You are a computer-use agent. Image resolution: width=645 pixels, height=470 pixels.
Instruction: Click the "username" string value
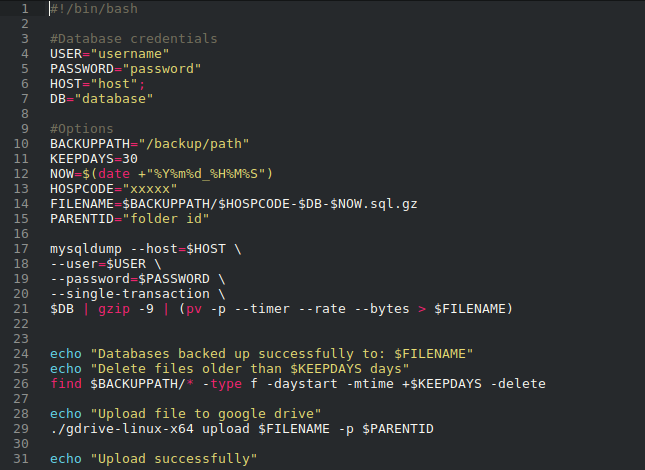(x=130, y=54)
